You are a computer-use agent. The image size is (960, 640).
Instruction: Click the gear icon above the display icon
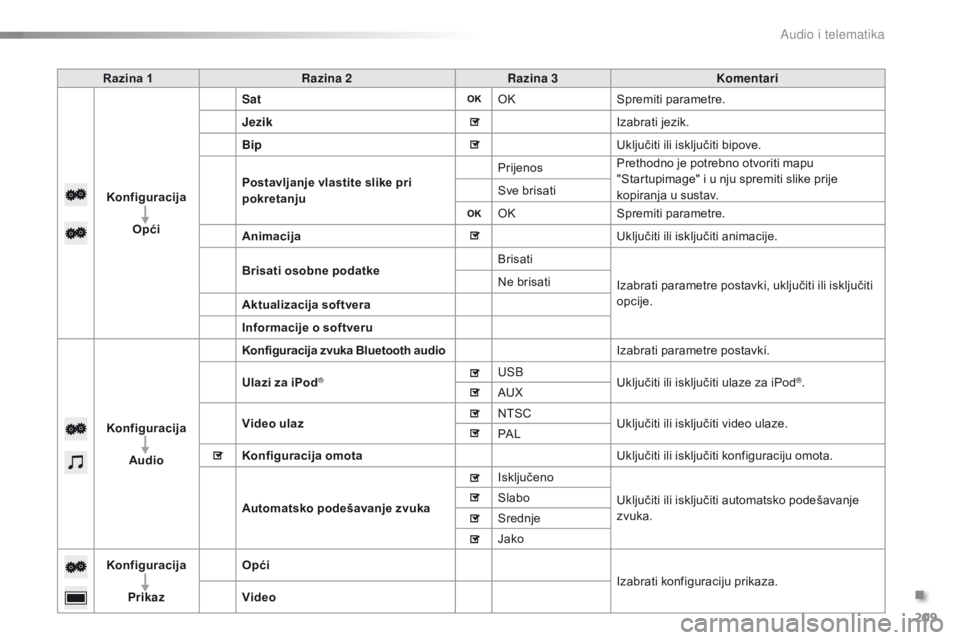[x=76, y=565]
